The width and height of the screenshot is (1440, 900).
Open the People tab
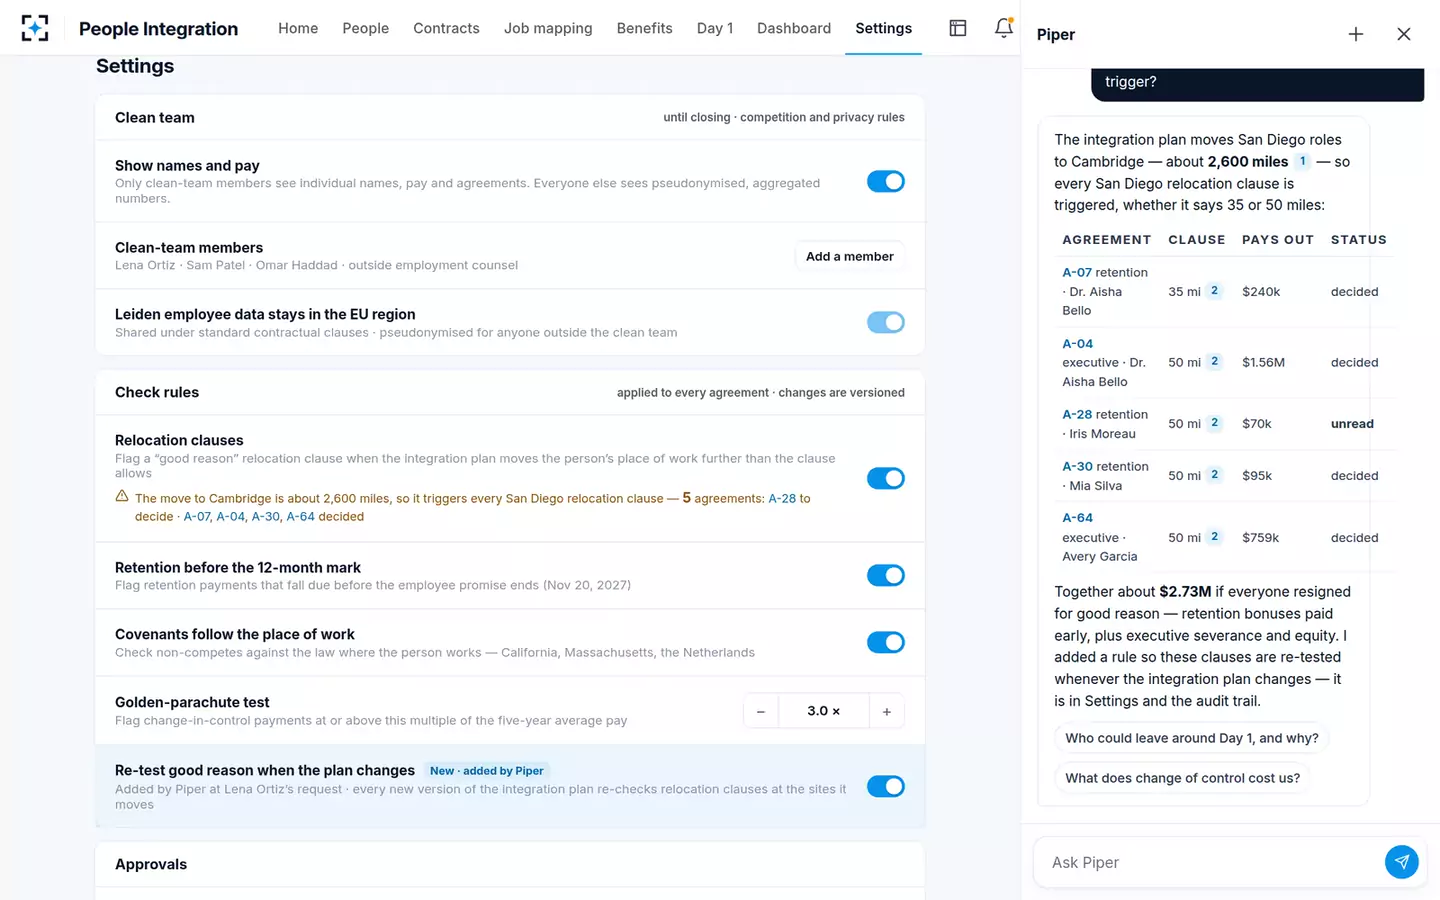click(x=366, y=28)
